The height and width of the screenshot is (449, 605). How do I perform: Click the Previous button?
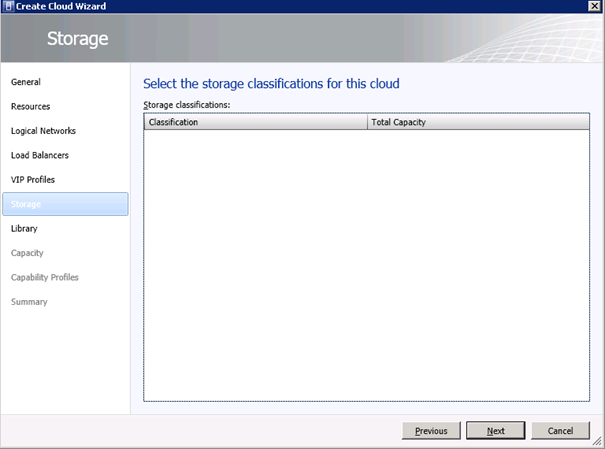pyautogui.click(x=431, y=430)
